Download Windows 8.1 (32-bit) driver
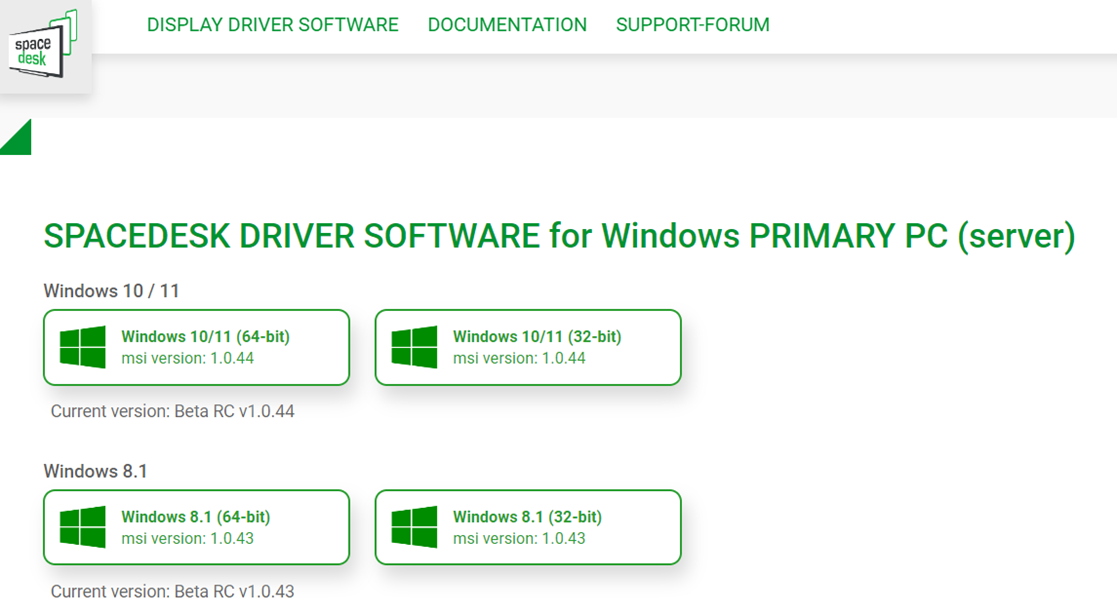Screen dimensions: 1117x615 [528, 527]
